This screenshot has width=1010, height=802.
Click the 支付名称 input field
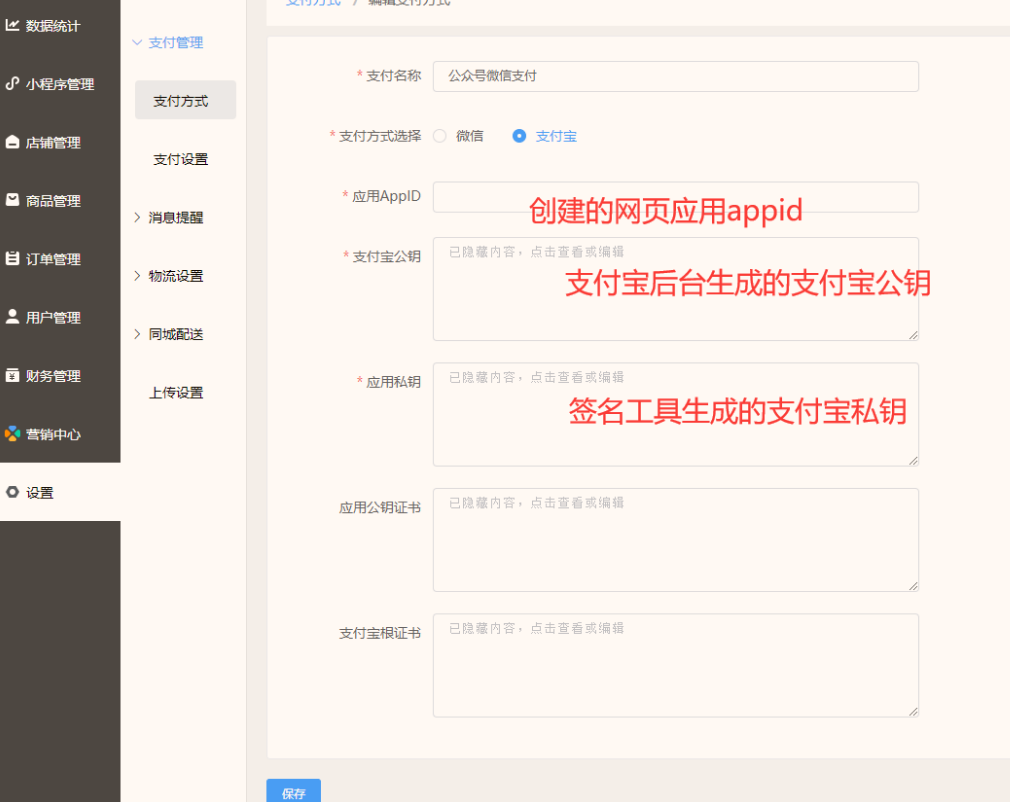tap(675, 76)
